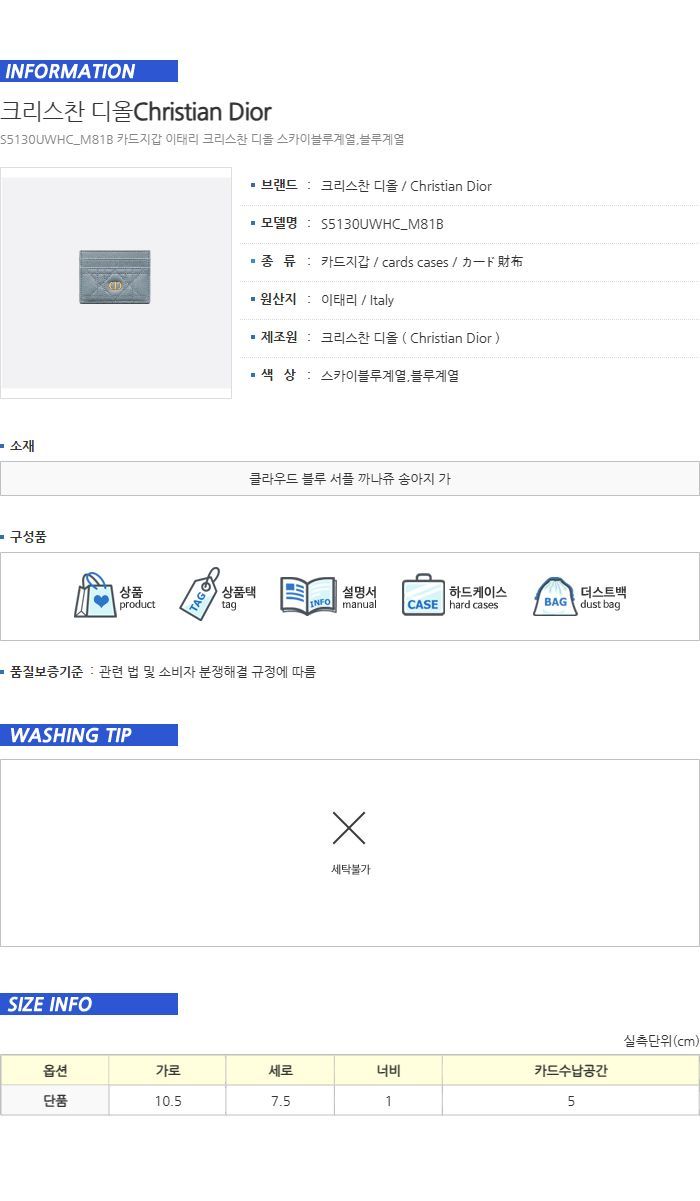The height and width of the screenshot is (1201, 700).
Task: Click the material description text box
Action: coord(350,479)
